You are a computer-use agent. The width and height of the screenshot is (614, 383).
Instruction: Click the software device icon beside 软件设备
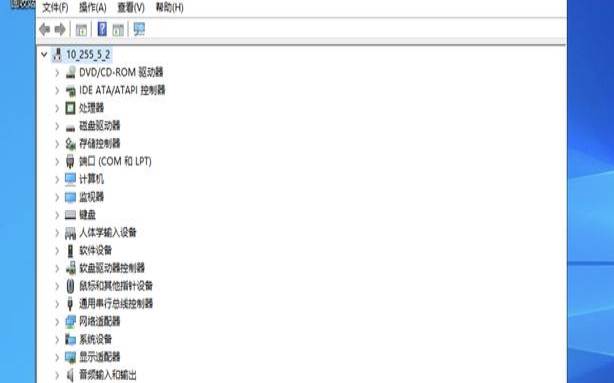tap(70, 251)
